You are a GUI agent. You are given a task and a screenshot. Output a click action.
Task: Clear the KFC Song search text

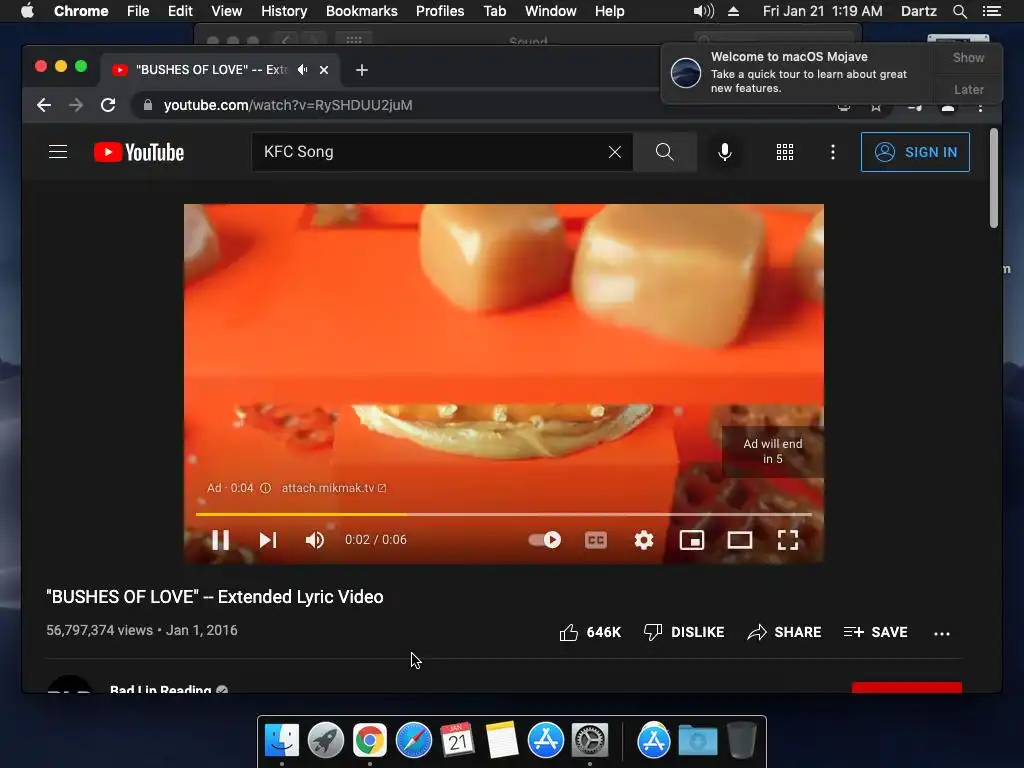tap(615, 152)
